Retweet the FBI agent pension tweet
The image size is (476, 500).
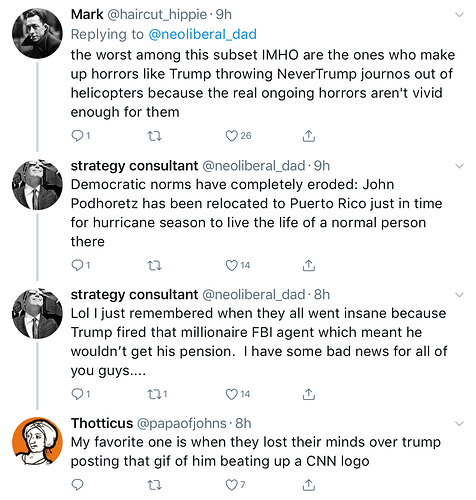point(155,395)
